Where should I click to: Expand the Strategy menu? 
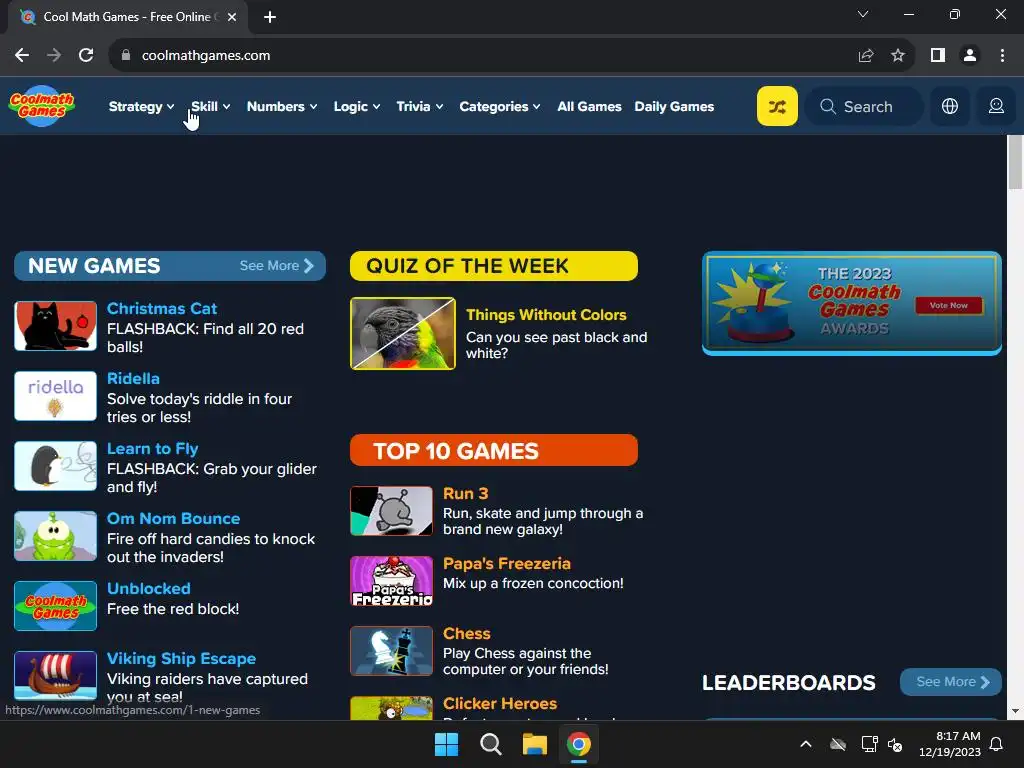[x=141, y=106]
